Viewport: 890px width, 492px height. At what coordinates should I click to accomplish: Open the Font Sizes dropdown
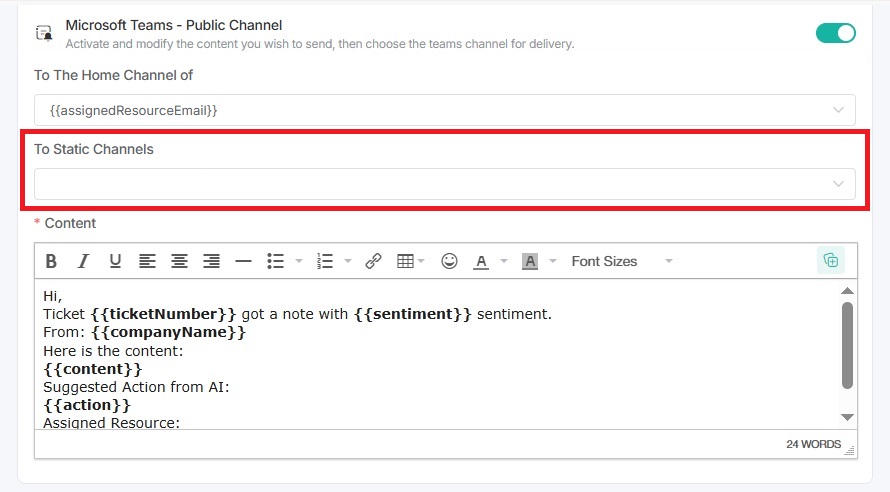622,261
